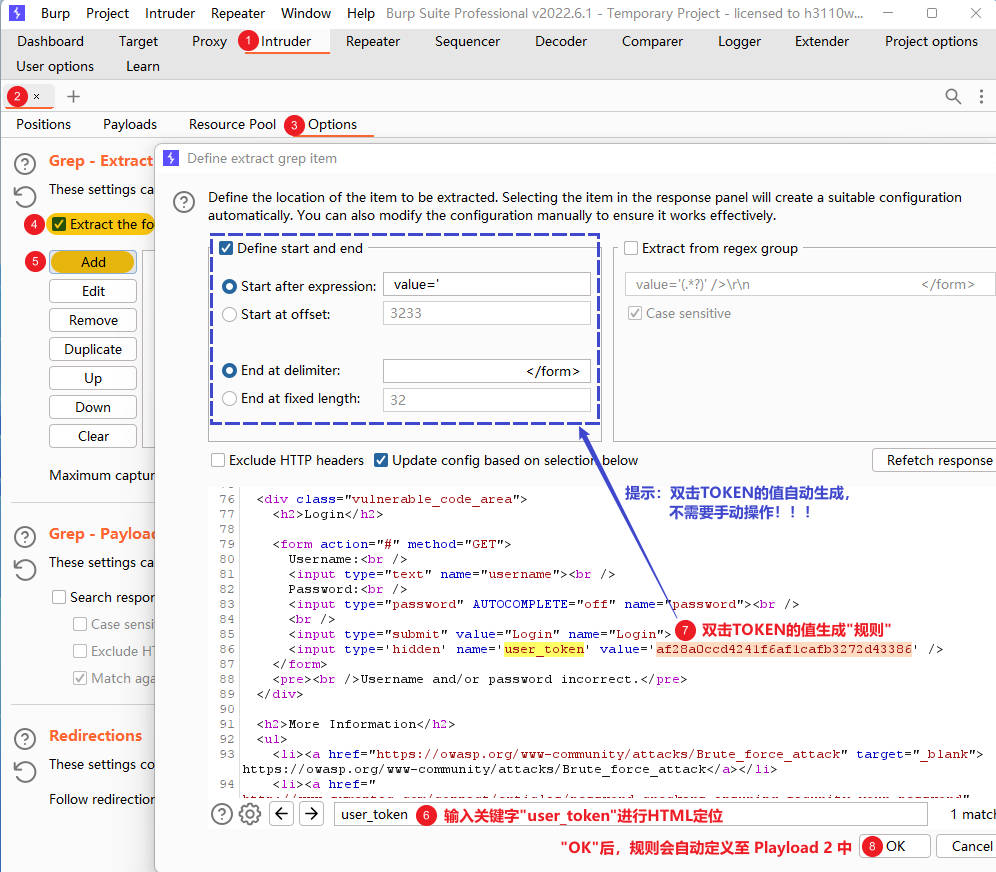Toggle Define start and end checkbox
996x872 pixels.
[x=225, y=248]
